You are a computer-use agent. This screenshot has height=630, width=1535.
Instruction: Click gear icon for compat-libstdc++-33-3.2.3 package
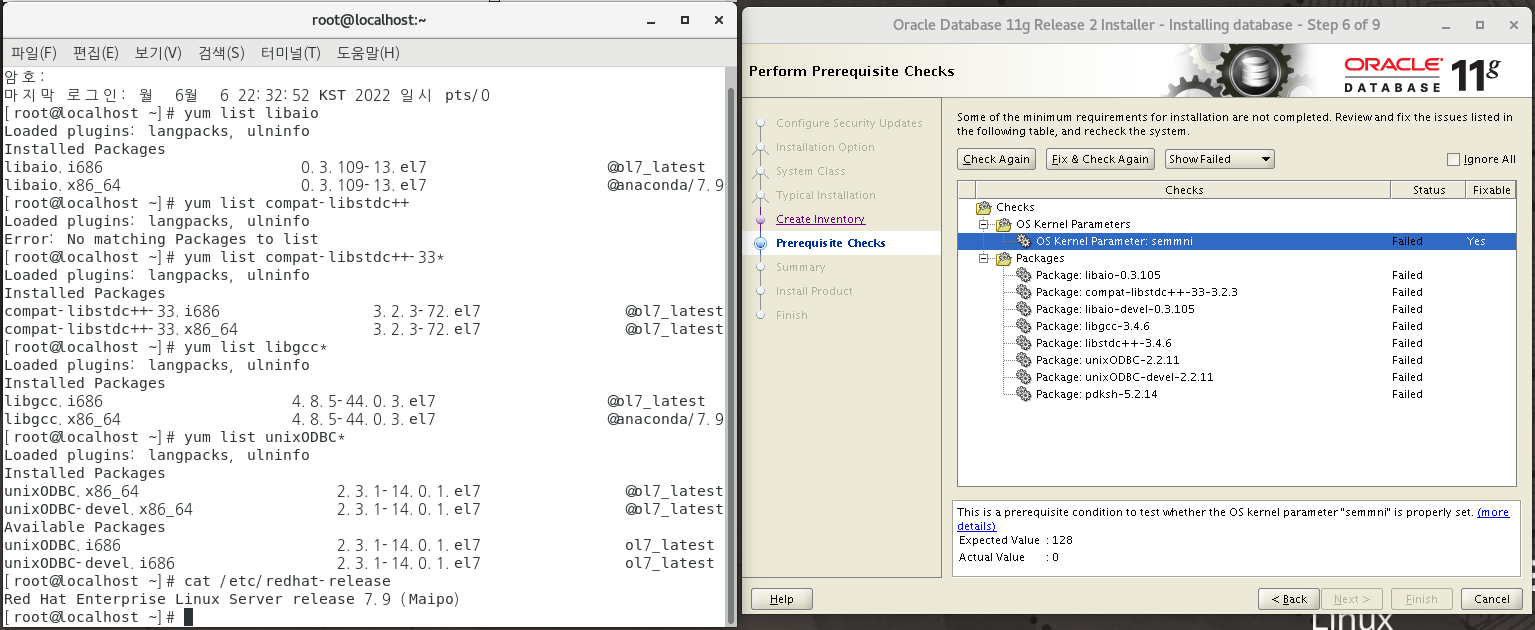click(1024, 292)
